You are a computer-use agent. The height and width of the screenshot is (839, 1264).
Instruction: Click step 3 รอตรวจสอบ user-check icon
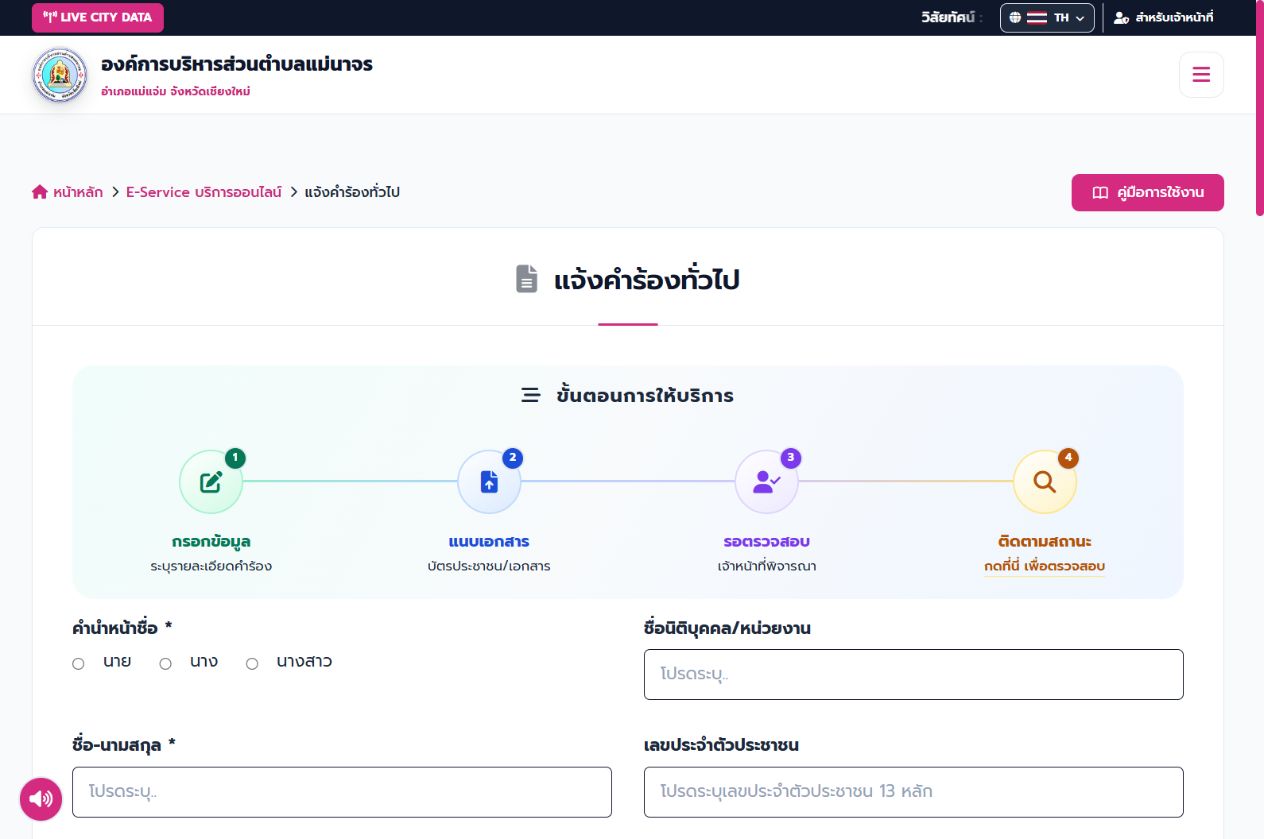pyautogui.click(x=767, y=482)
